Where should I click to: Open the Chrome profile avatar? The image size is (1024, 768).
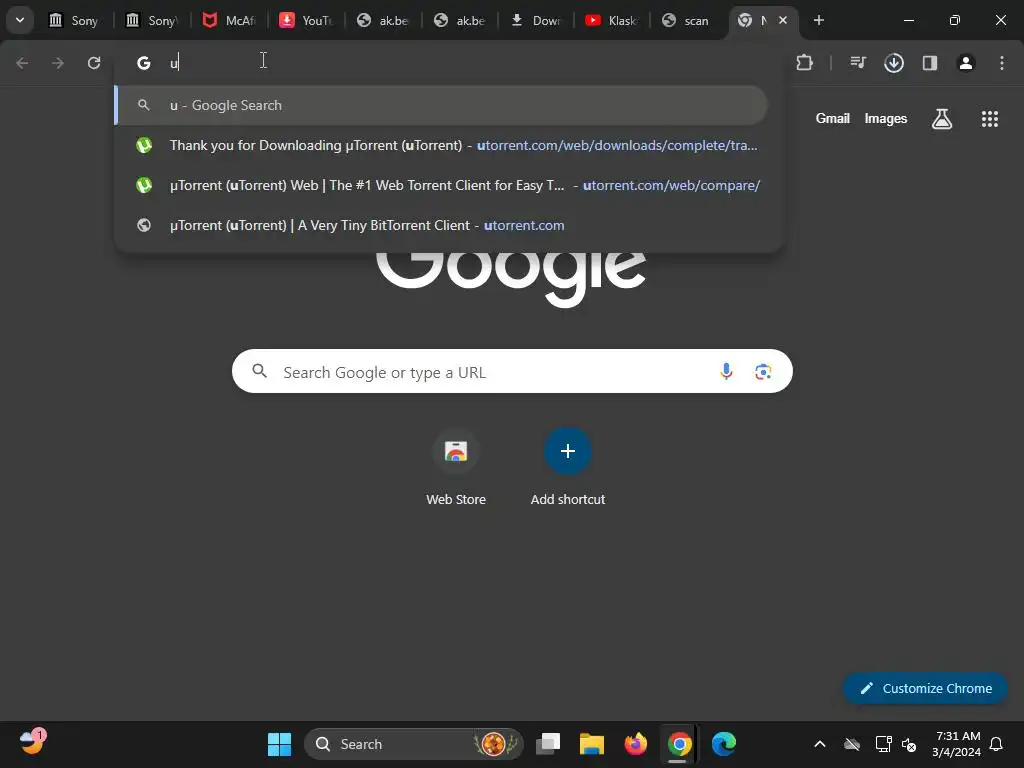point(966,63)
